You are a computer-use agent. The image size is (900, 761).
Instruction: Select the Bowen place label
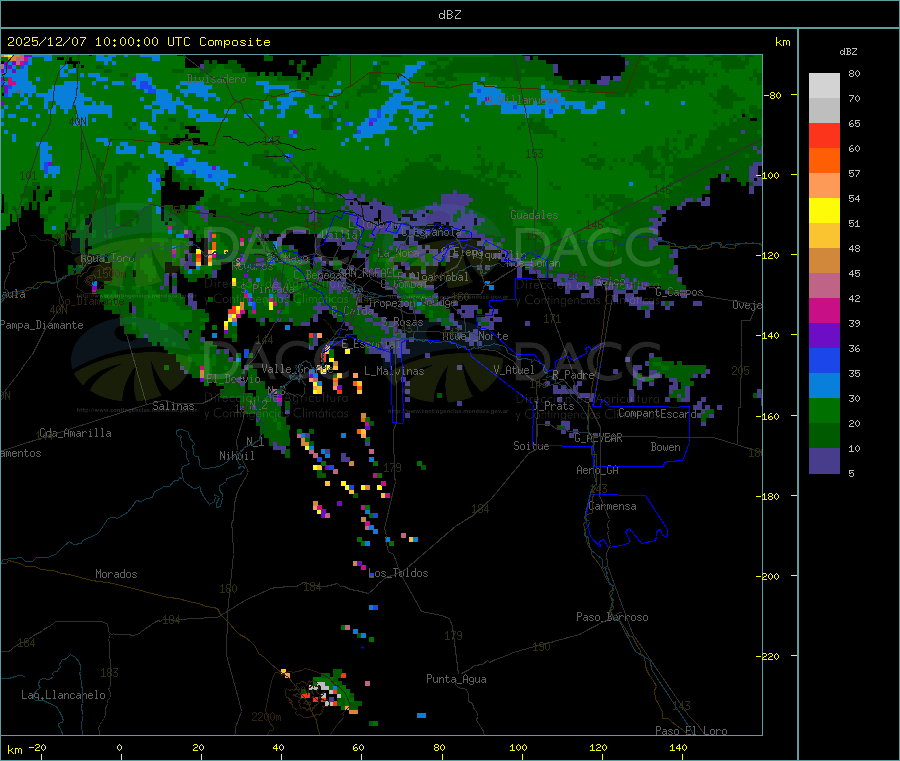tap(666, 447)
